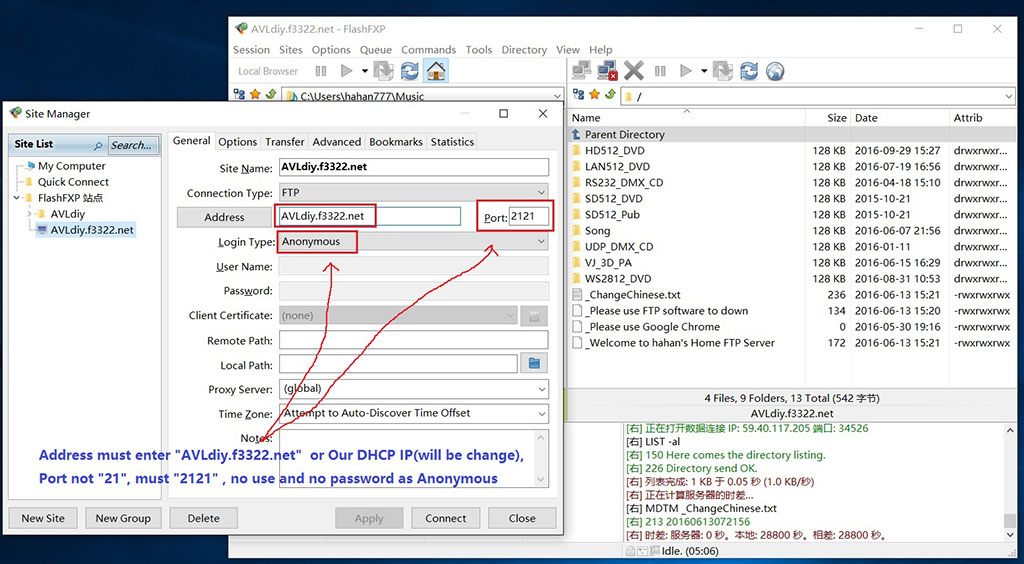Click the certificate icon beside Client Certificate
Screen dimensions: 1024x564
pyautogui.click(x=534, y=315)
